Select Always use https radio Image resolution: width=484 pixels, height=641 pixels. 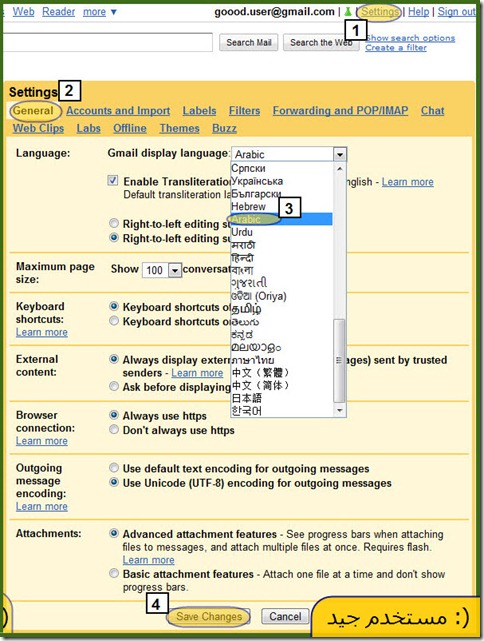coord(114,415)
